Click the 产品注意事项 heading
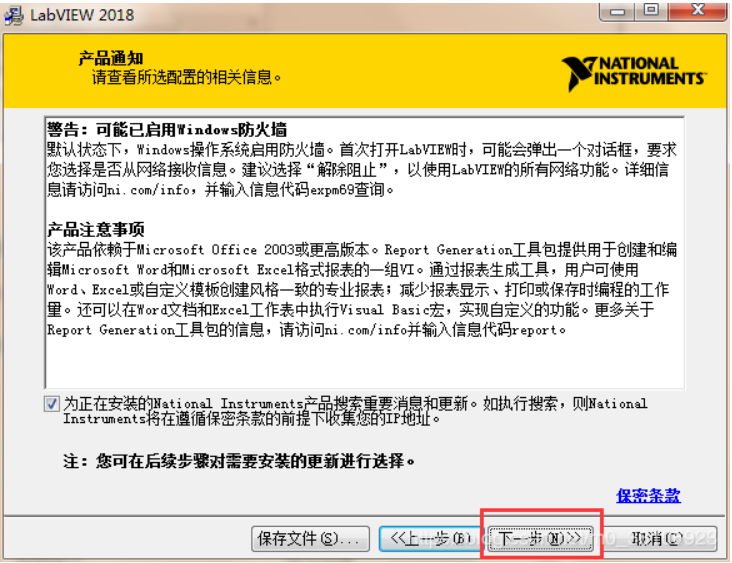Viewport: 732px width, 563px height. 96,229
